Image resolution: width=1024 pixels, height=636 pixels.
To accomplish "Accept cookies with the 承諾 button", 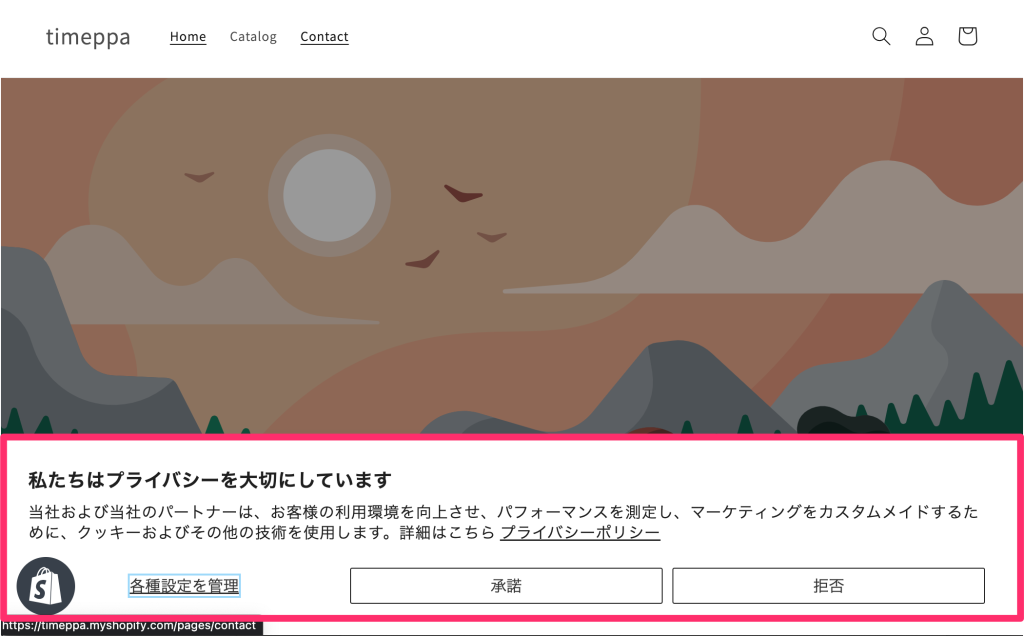I will 506,585.
